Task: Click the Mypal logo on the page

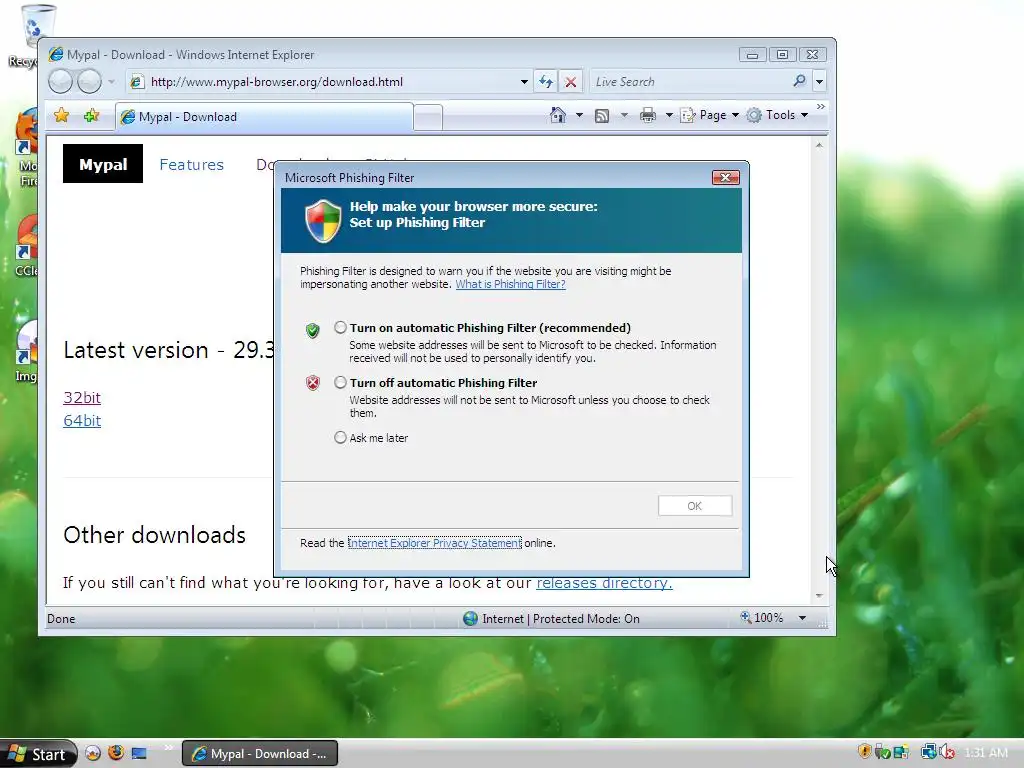Action: tap(103, 164)
